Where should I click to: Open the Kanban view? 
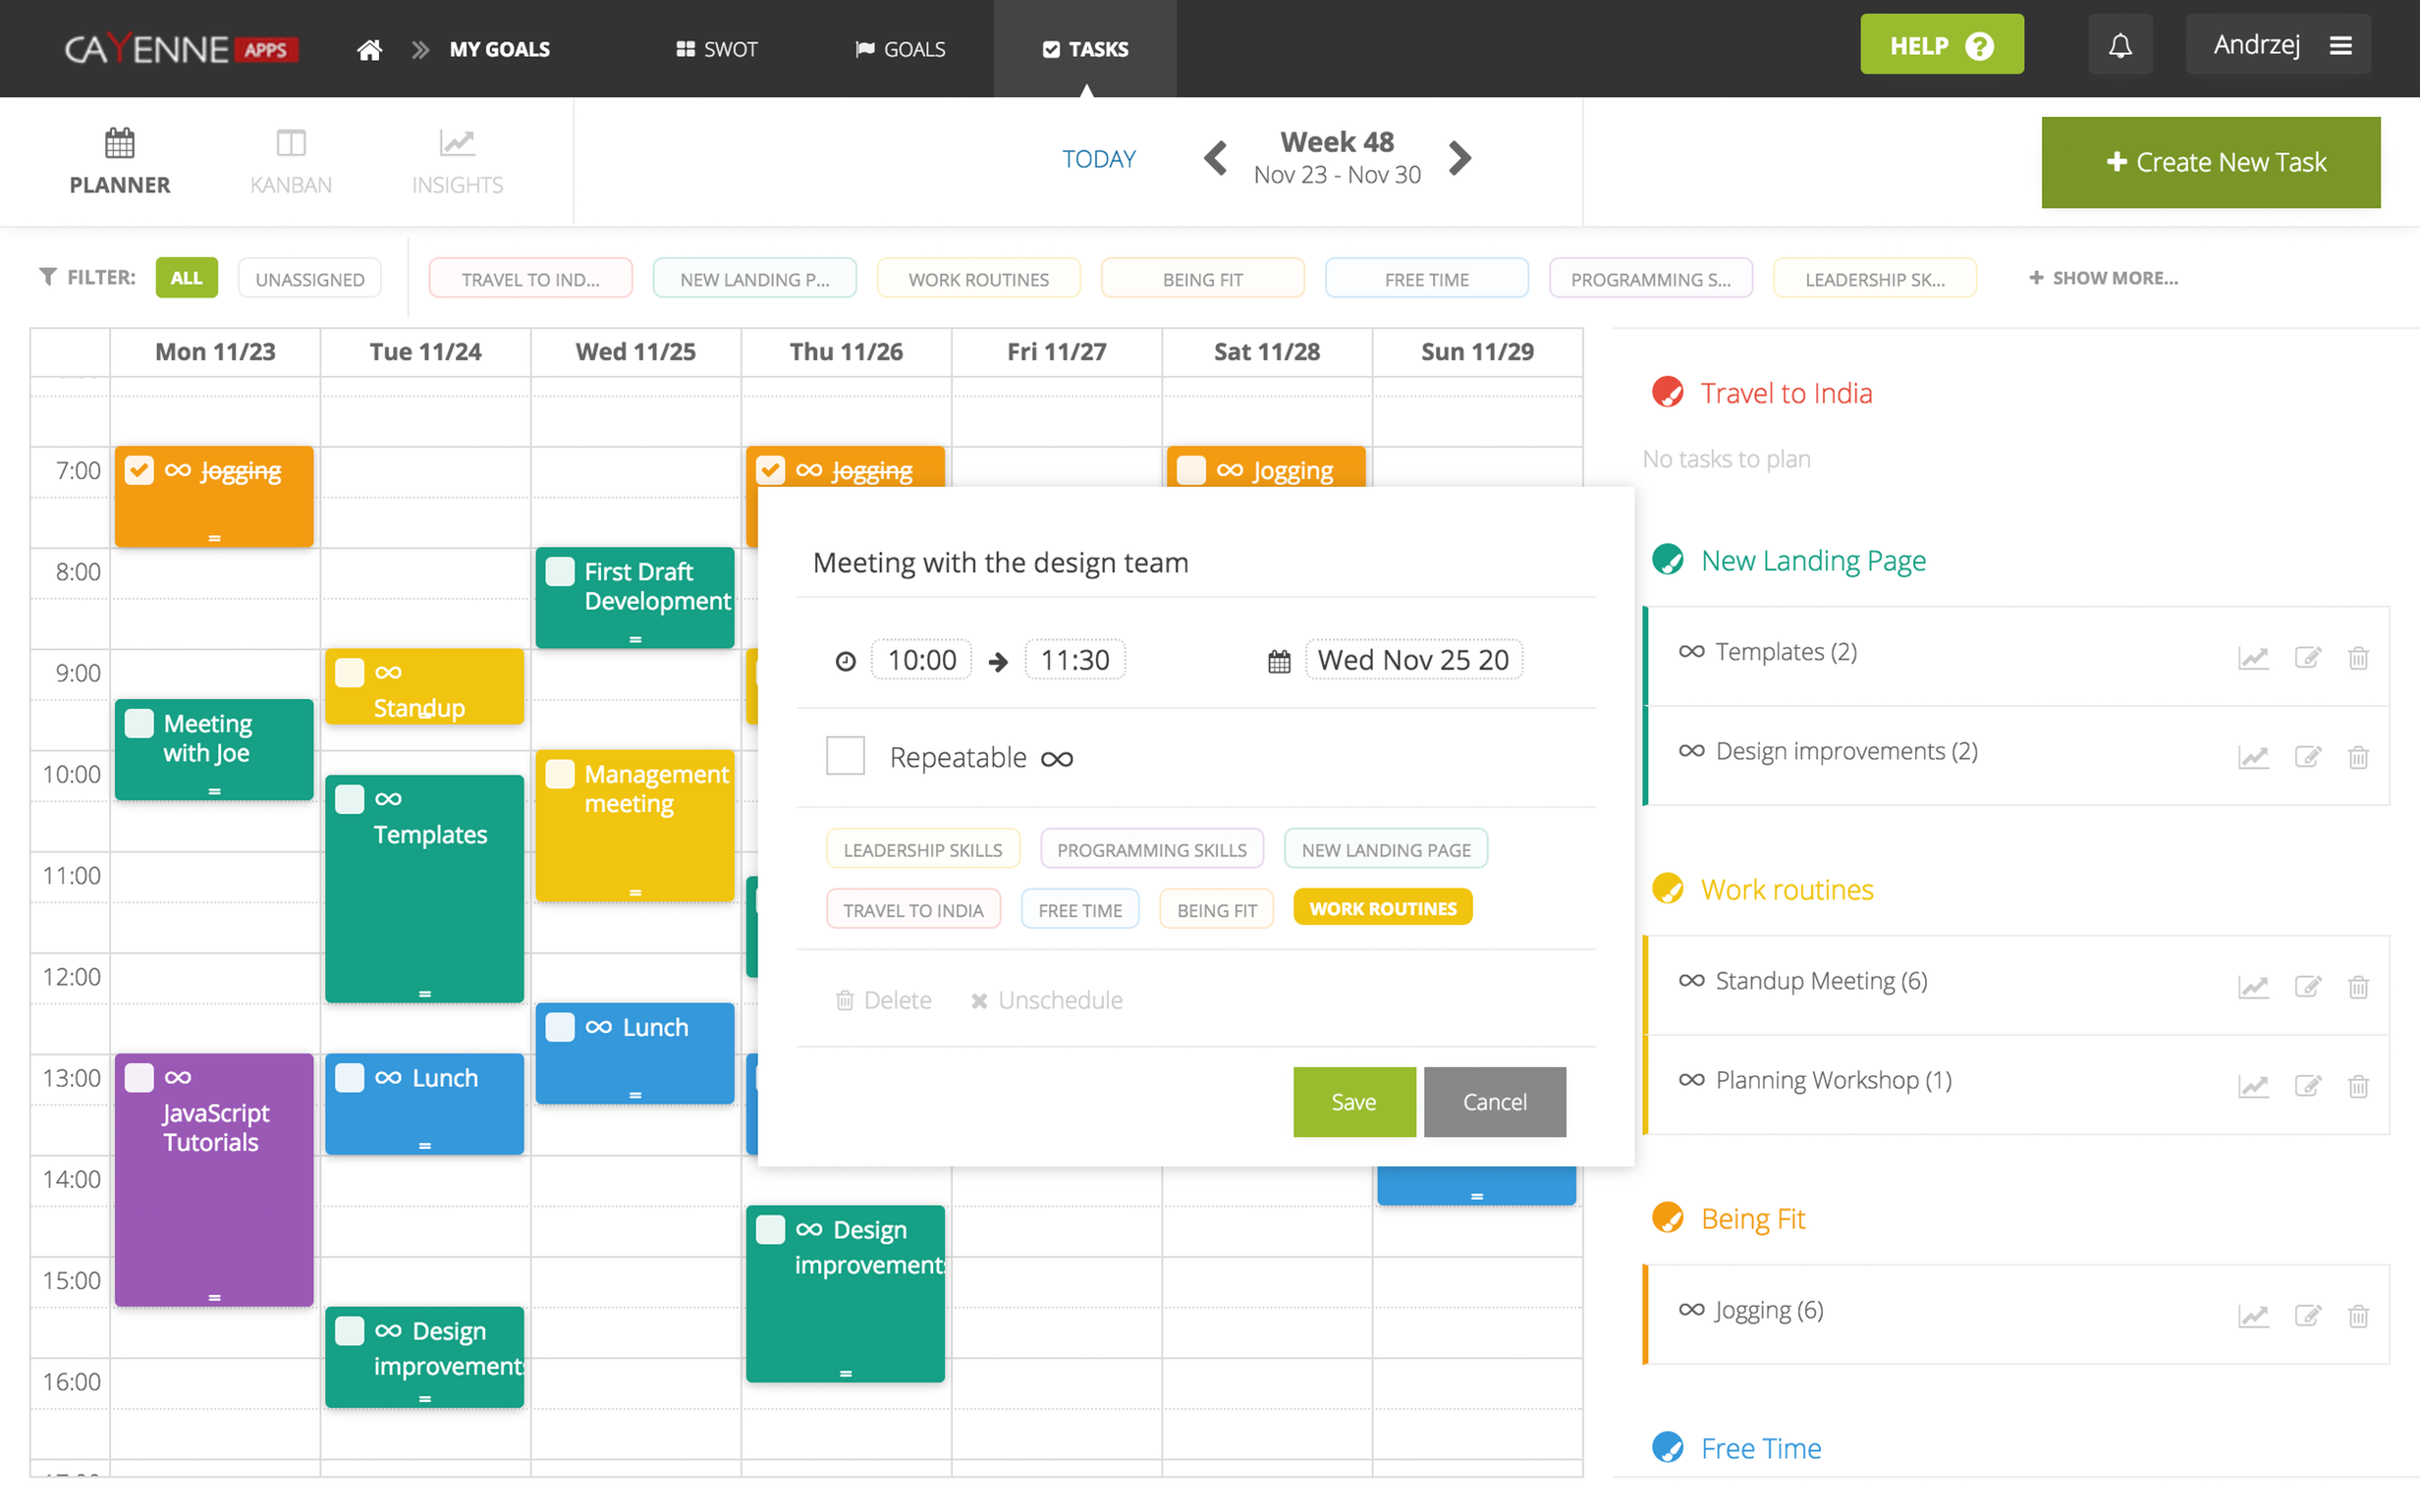coord(290,161)
